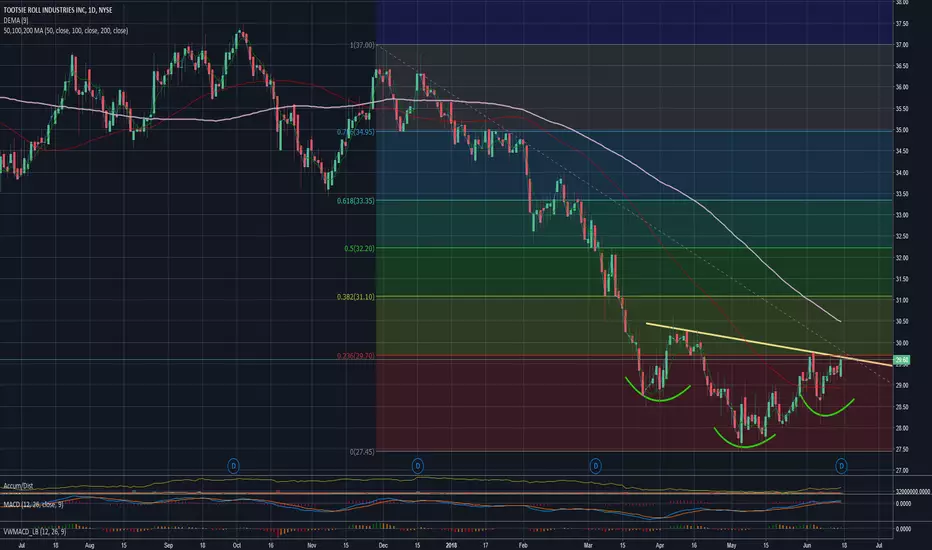The image size is (932, 550).
Task: Click the dividend marker near October
Action: click(234, 466)
